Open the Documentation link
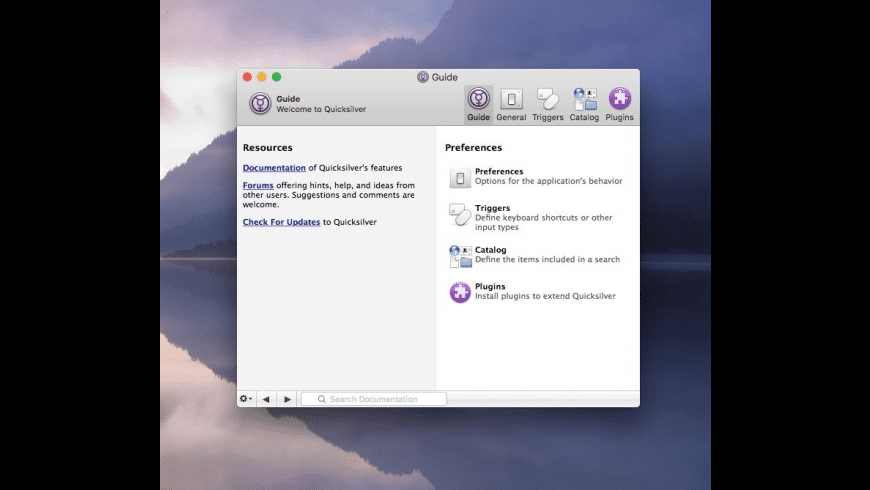Screen dimensions: 870x490 [274, 168]
